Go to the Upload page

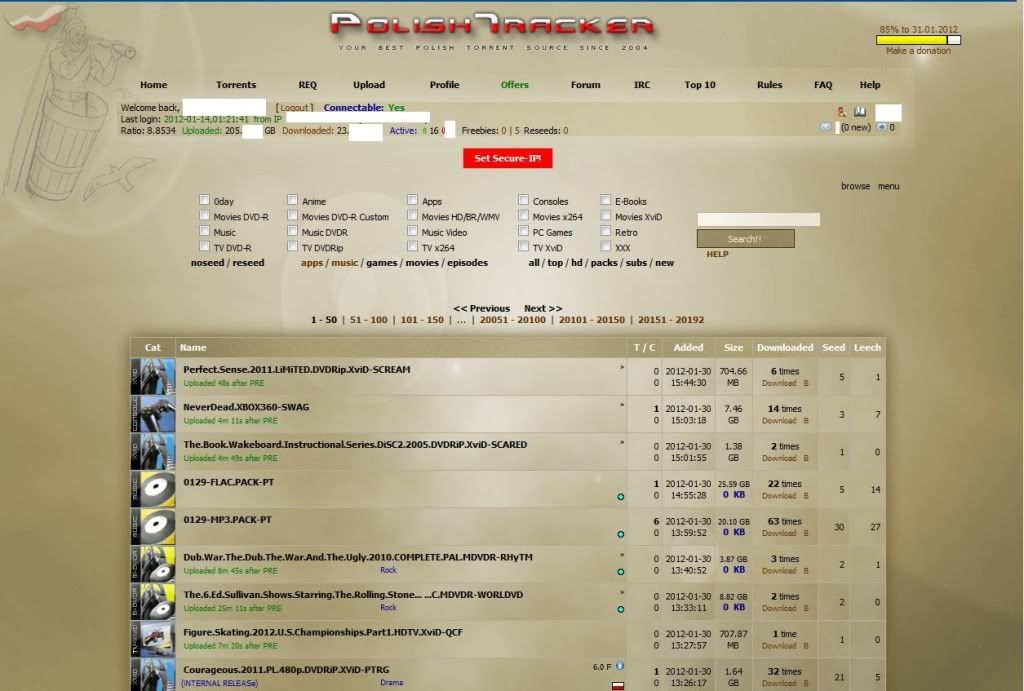coord(369,85)
